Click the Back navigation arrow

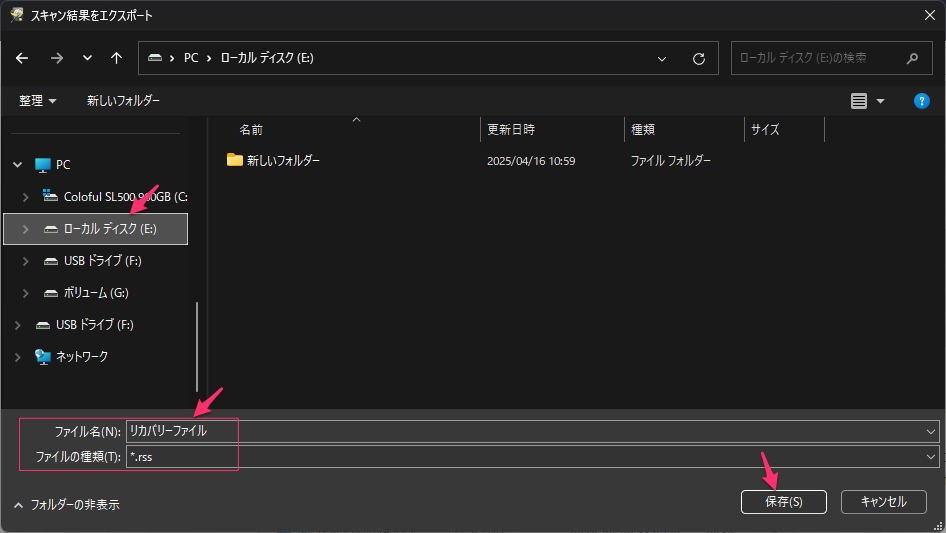[22, 58]
